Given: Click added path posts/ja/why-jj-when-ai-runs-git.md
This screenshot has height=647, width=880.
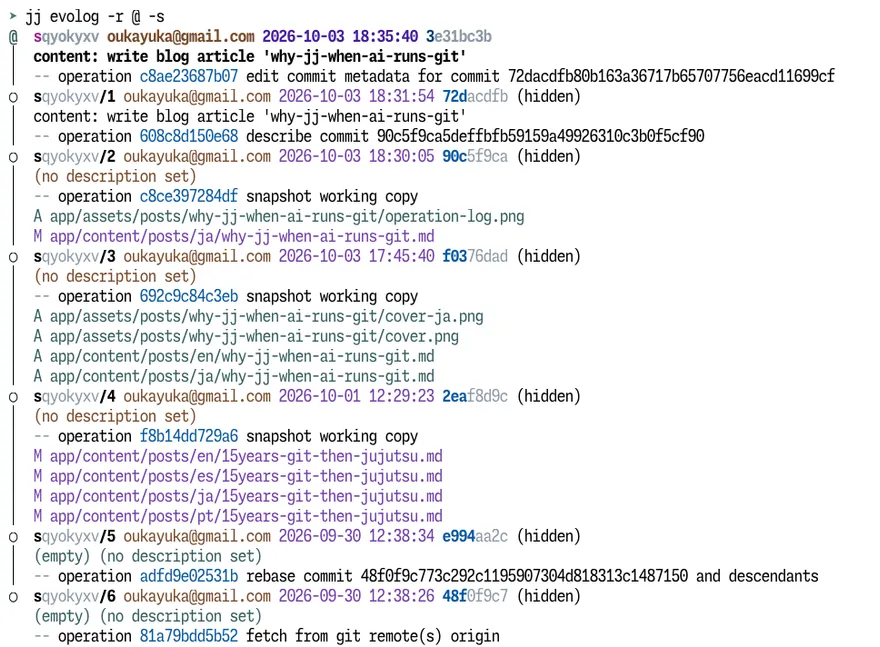Looking at the screenshot, I should click(x=242, y=377).
